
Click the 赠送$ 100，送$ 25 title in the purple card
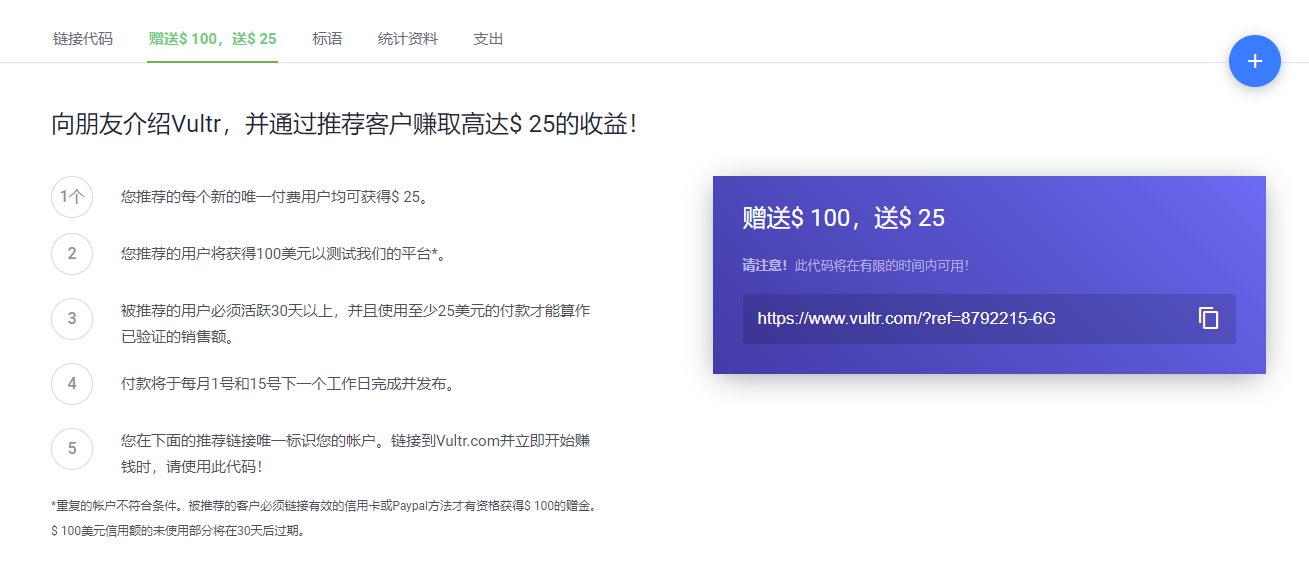(843, 218)
